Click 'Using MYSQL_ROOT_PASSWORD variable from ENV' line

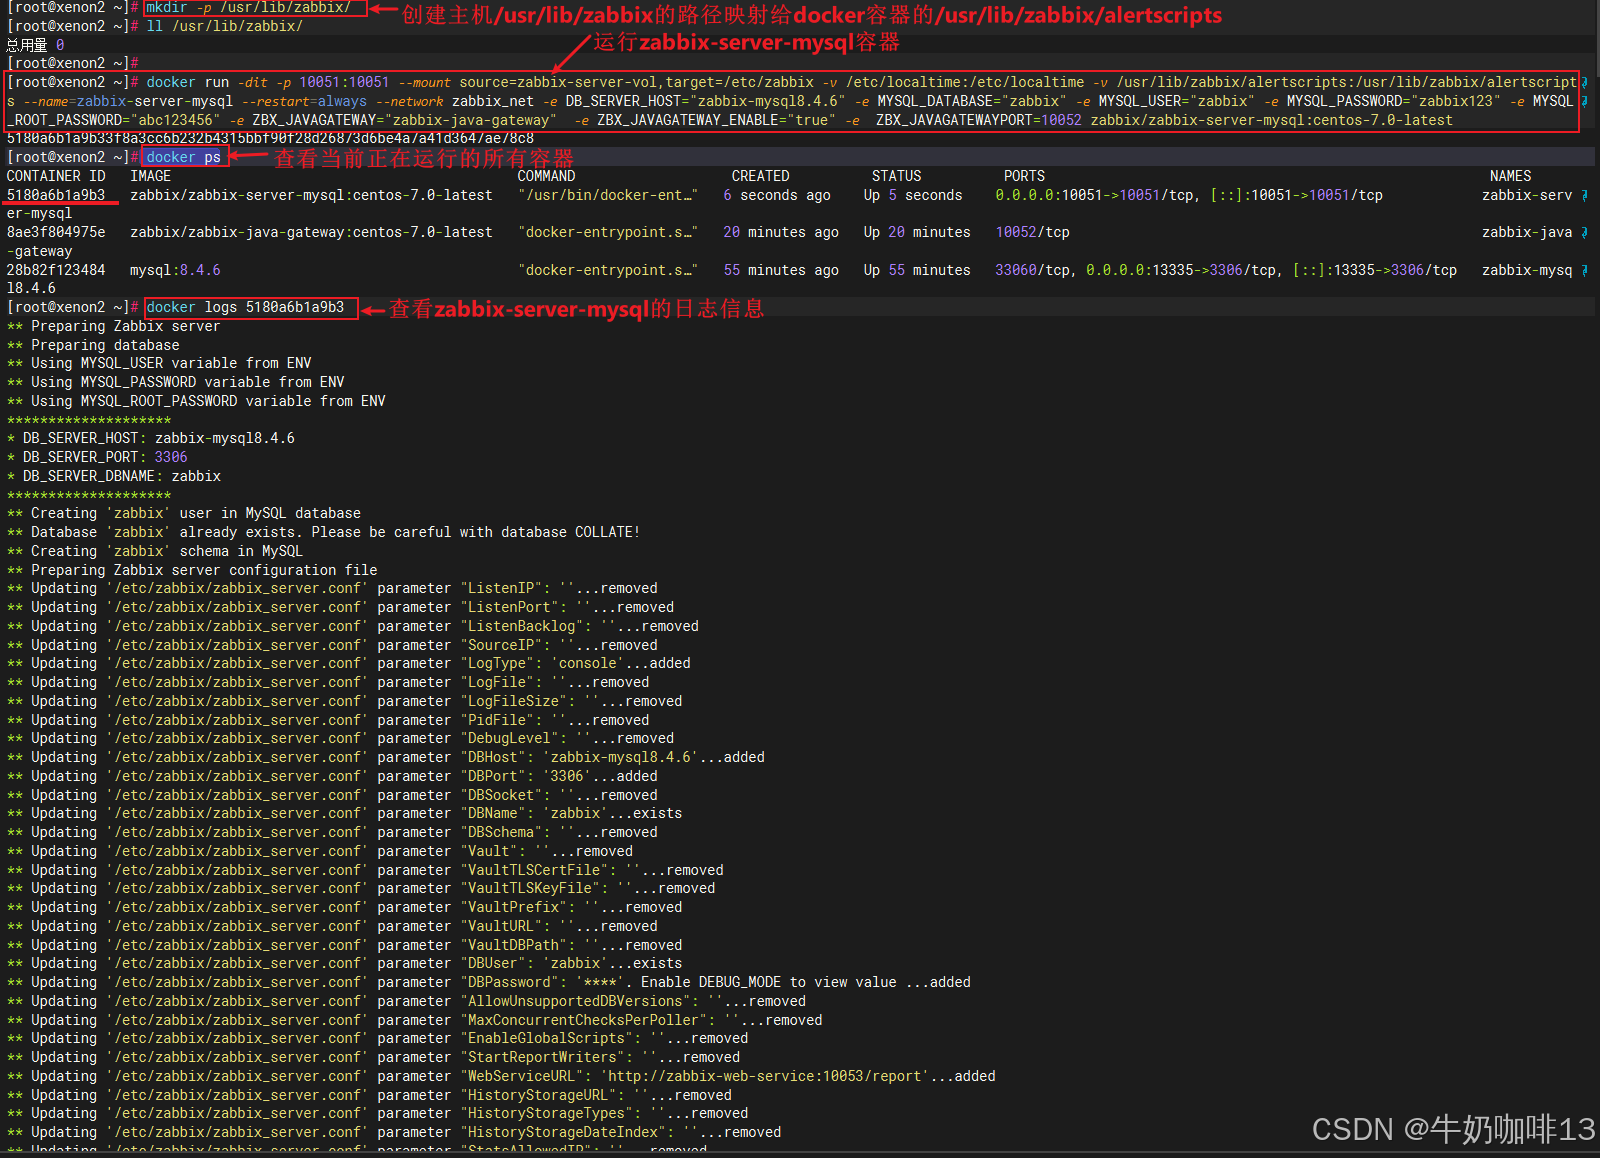(196, 401)
